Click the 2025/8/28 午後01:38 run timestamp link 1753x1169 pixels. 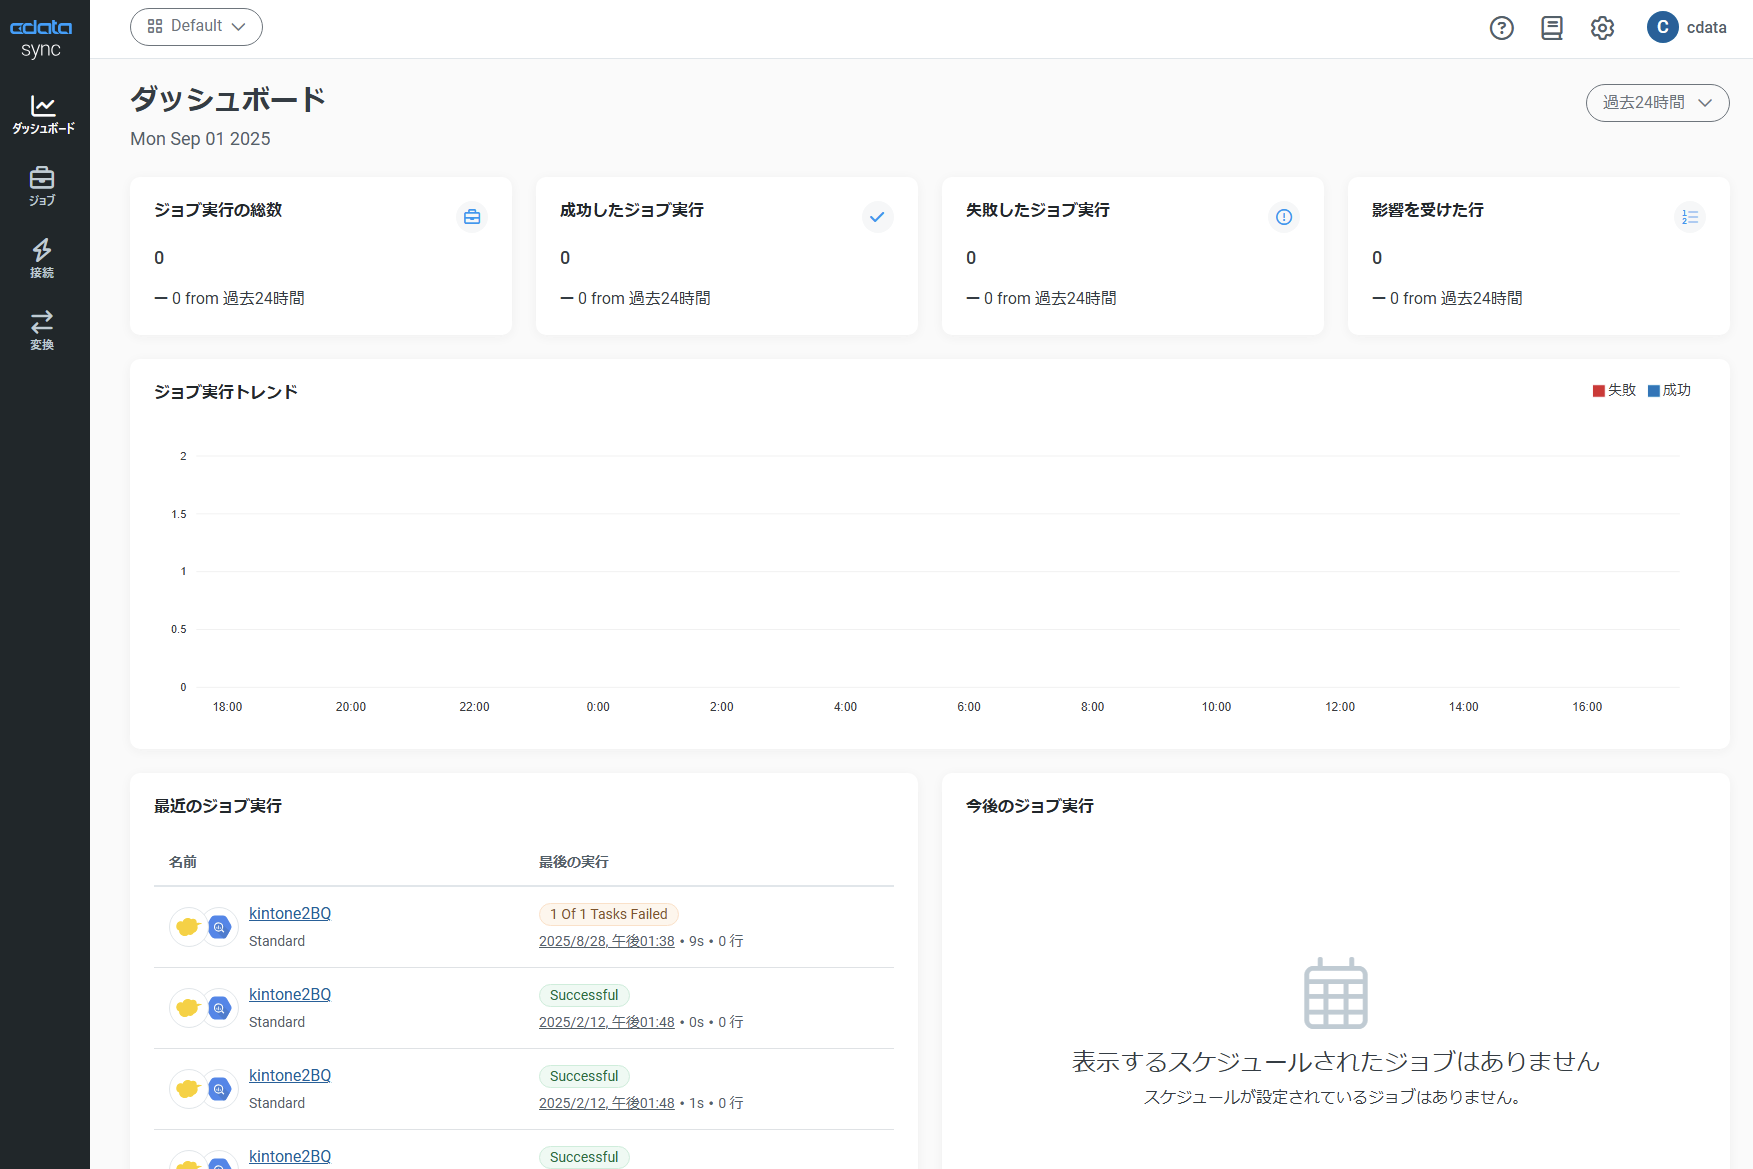[x=606, y=941]
